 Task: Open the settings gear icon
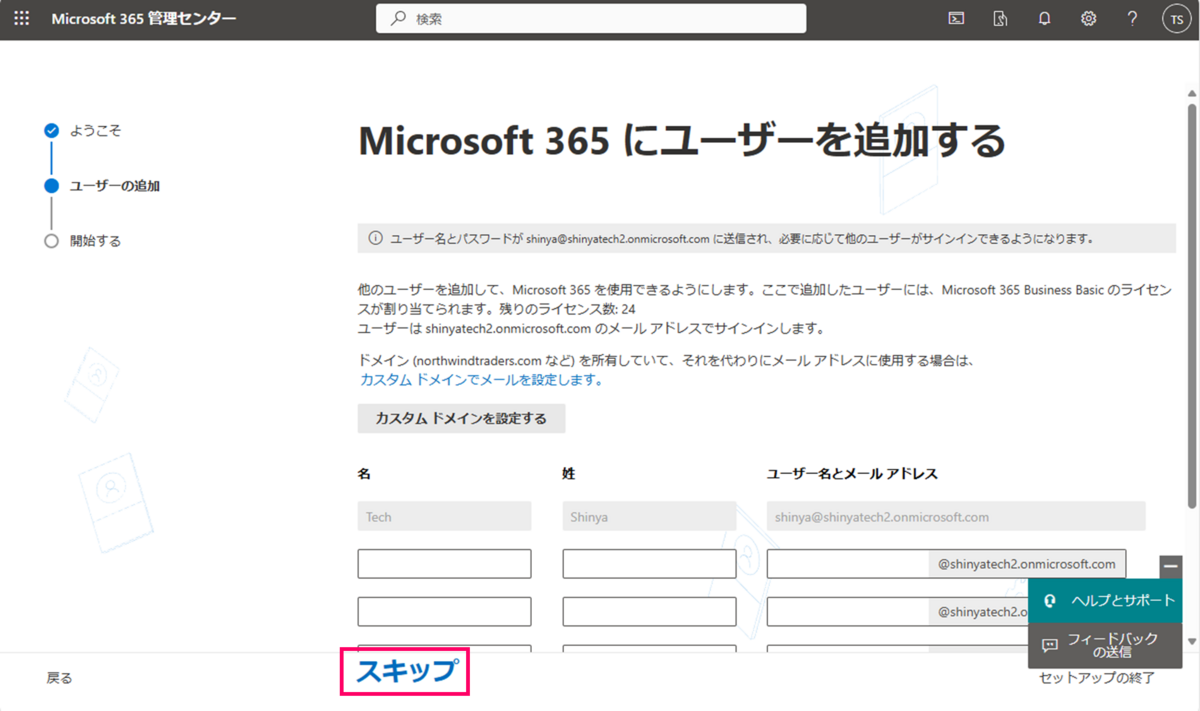[x=1088, y=19]
